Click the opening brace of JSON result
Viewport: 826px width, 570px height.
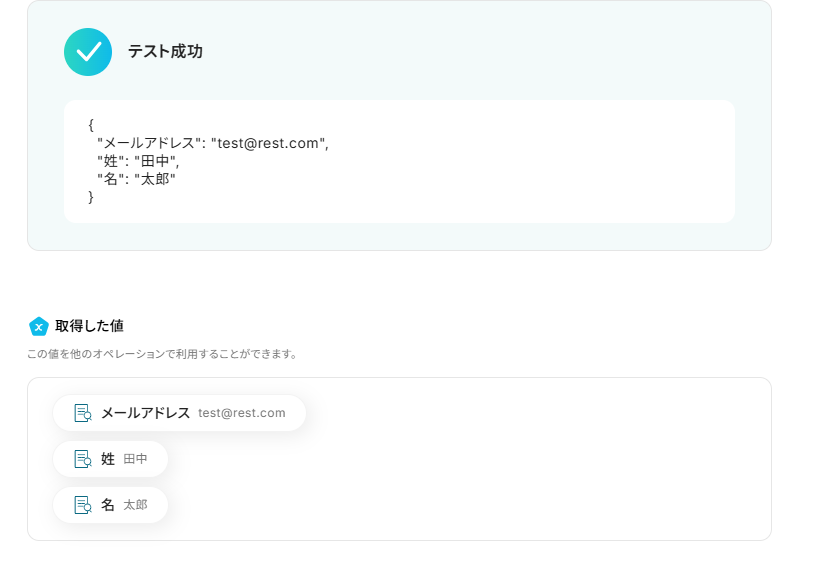[x=91, y=125]
